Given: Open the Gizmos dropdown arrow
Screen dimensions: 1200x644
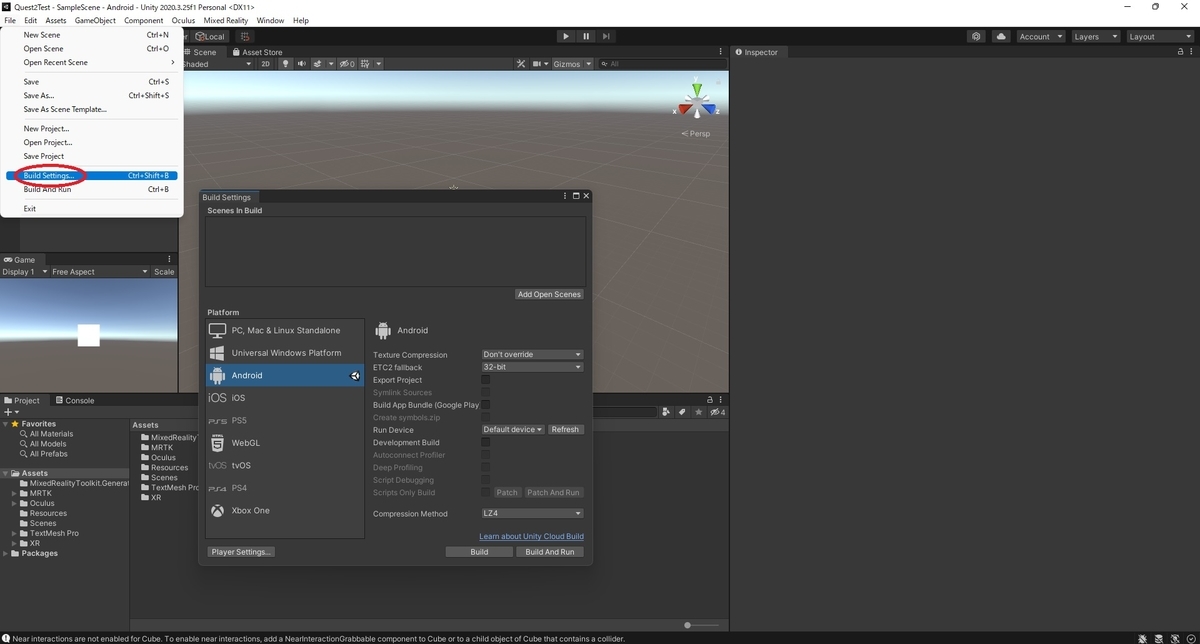Looking at the screenshot, I should click(x=589, y=64).
